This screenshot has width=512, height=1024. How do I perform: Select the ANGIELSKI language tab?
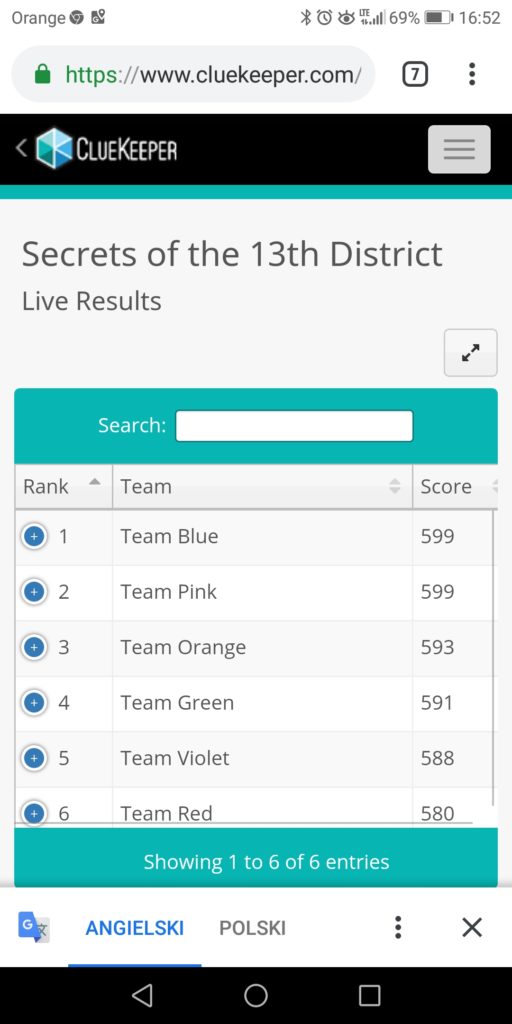coord(135,928)
